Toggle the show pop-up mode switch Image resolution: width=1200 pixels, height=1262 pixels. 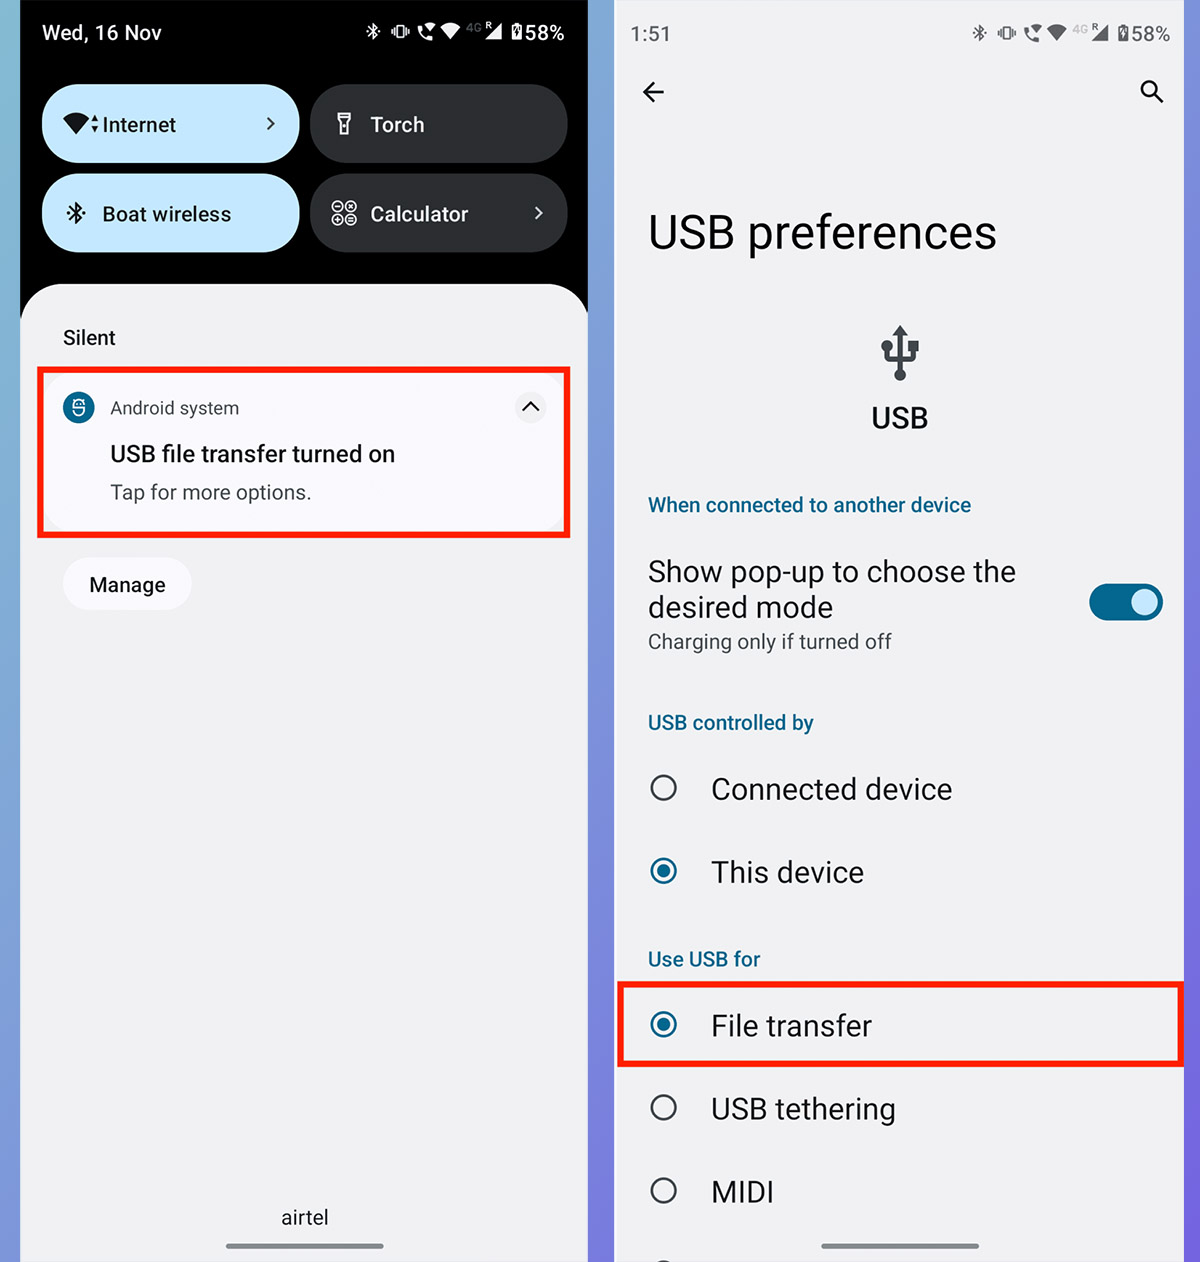click(1126, 602)
